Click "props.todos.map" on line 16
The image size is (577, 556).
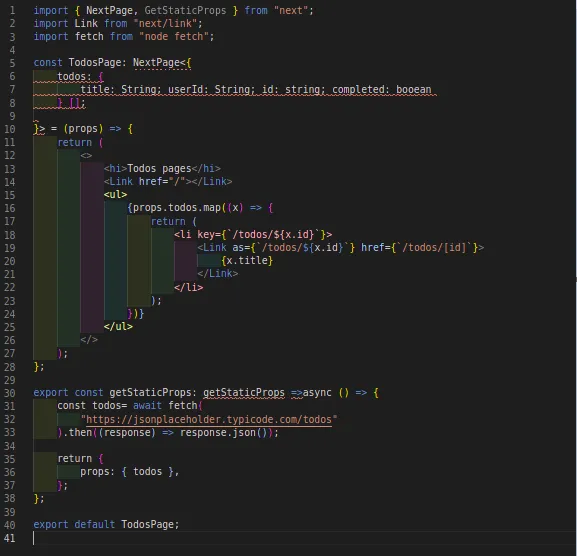pos(177,208)
